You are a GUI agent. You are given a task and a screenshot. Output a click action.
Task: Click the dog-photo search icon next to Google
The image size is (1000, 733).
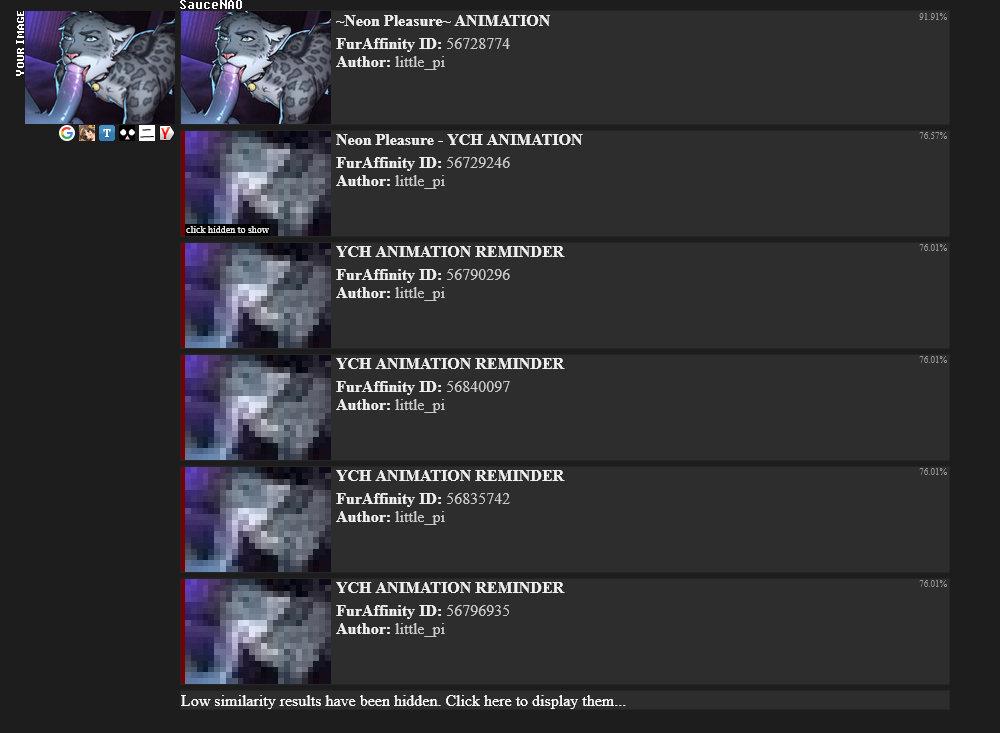[x=87, y=133]
